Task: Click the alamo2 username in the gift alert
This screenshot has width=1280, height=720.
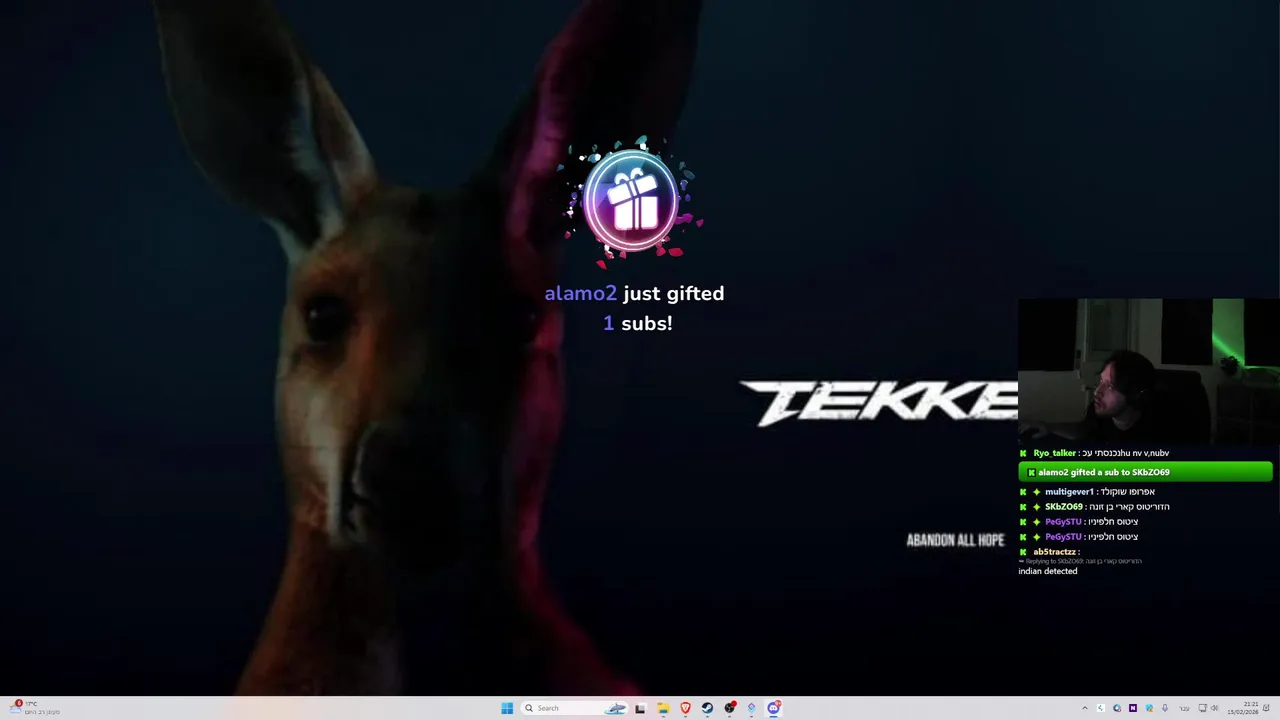Action: [x=580, y=293]
